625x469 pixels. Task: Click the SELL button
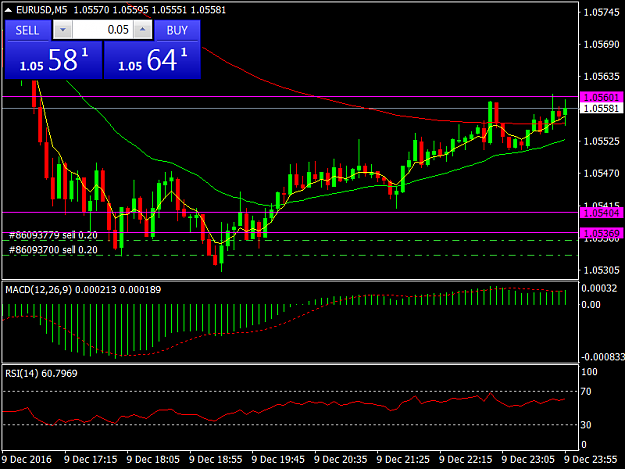28,30
